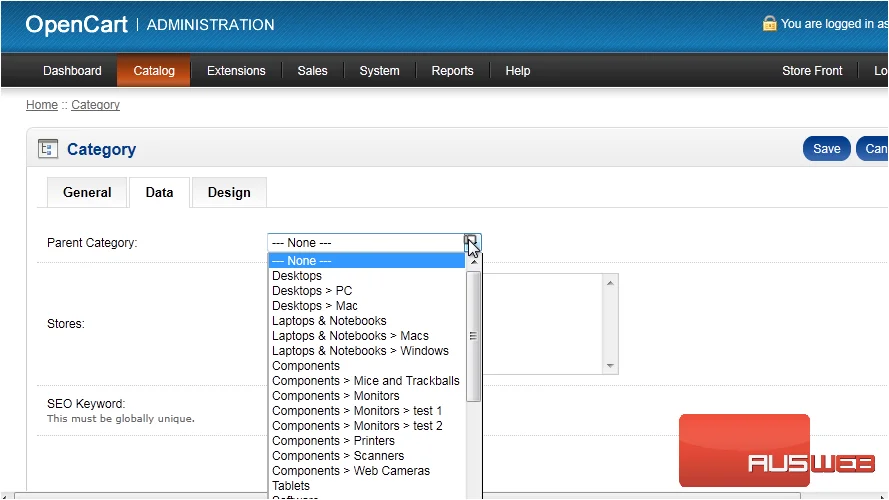The height and width of the screenshot is (500, 889).
Task: Pick 'Components > Mice and Trackballs'
Action: (366, 381)
